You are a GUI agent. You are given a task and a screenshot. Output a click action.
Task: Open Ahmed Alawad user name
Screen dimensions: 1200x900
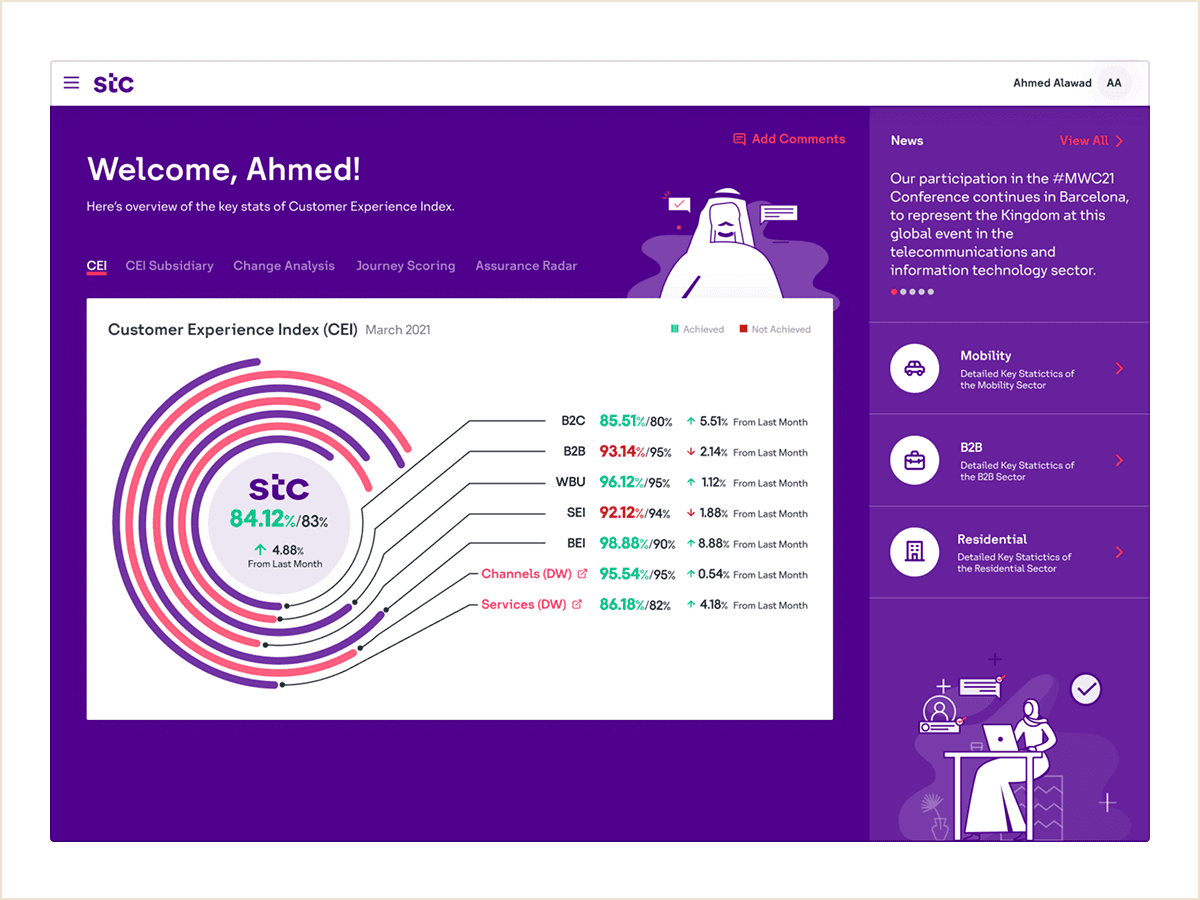(1052, 83)
